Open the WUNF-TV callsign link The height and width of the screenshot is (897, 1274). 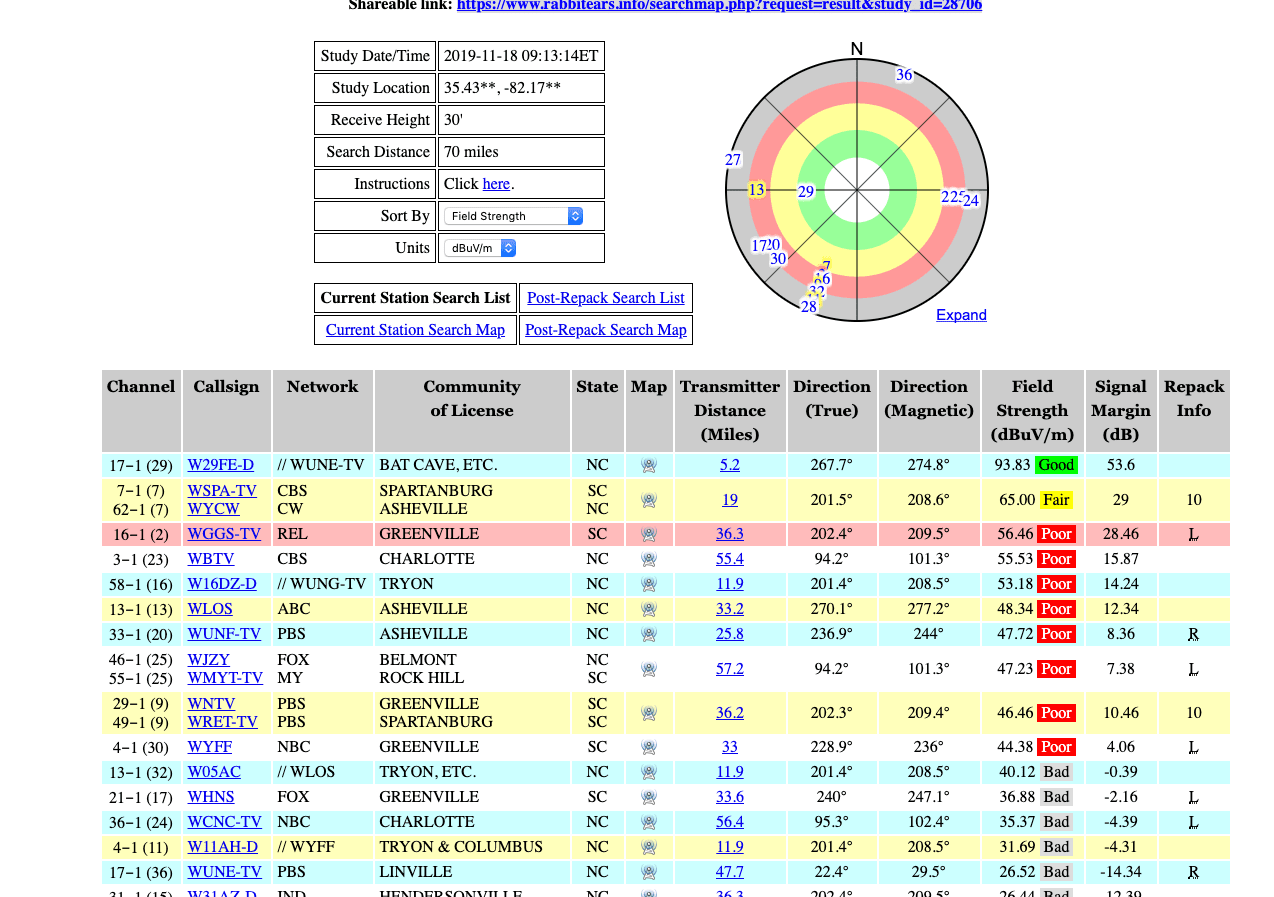point(224,634)
